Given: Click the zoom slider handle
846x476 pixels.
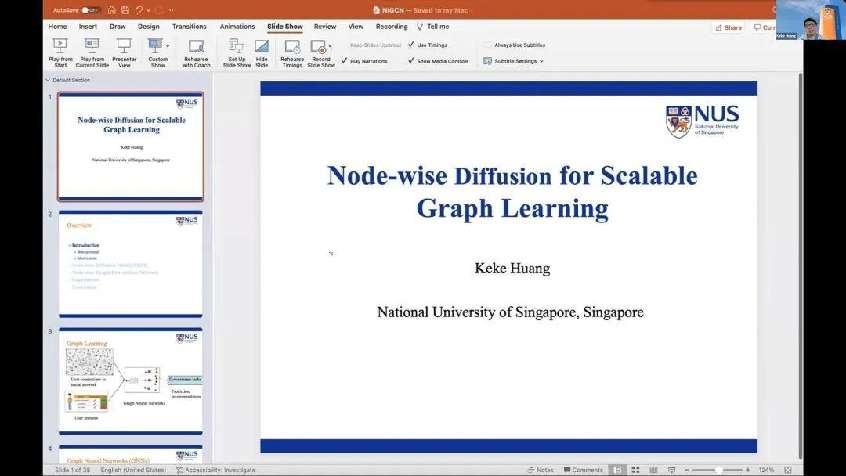Looking at the screenshot, I should click(718, 470).
